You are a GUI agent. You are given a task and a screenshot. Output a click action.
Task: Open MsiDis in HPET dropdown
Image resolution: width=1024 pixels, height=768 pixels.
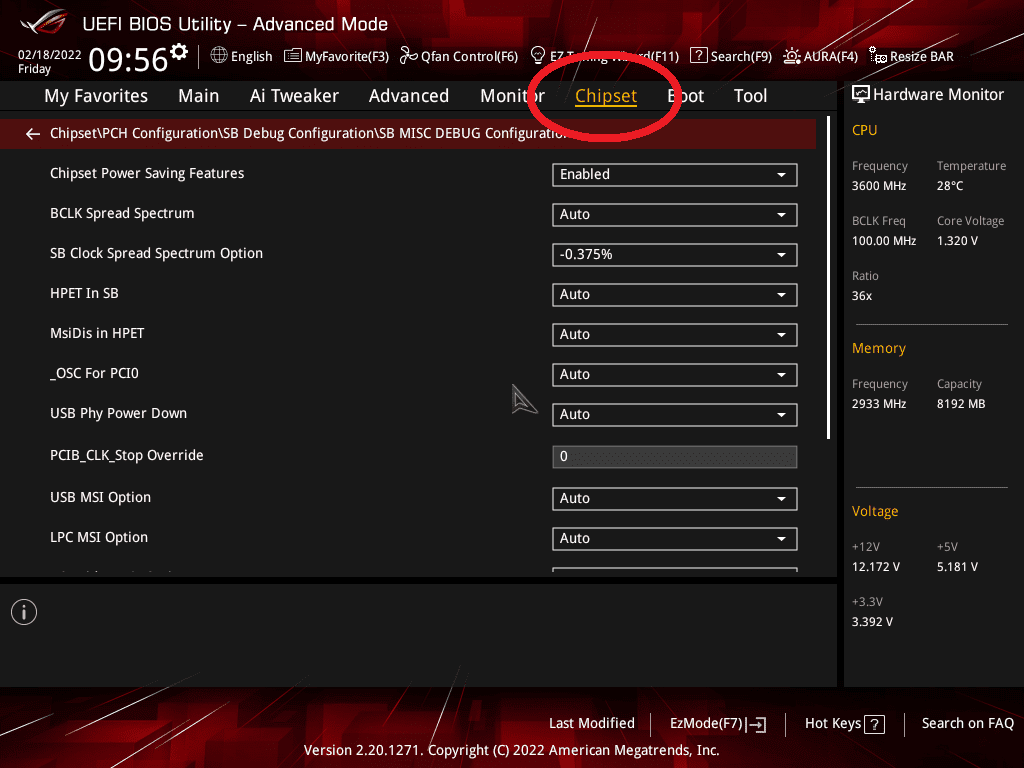(x=675, y=334)
